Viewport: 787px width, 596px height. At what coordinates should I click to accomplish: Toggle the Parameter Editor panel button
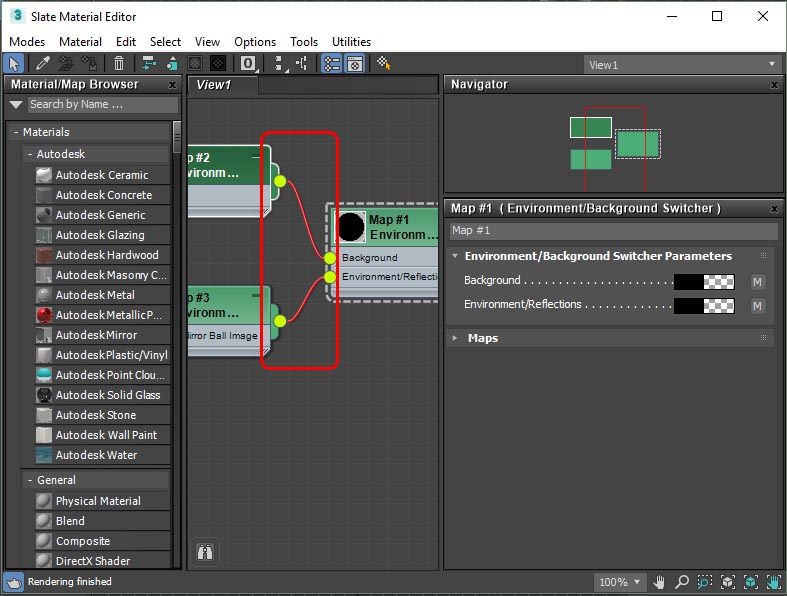coord(355,64)
